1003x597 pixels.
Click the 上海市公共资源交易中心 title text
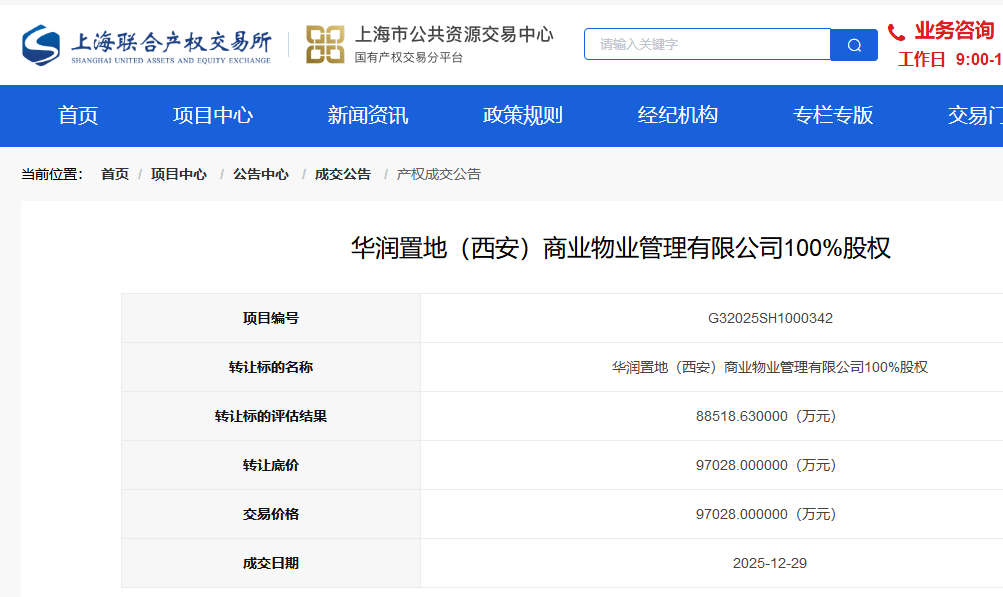[x=454, y=35]
